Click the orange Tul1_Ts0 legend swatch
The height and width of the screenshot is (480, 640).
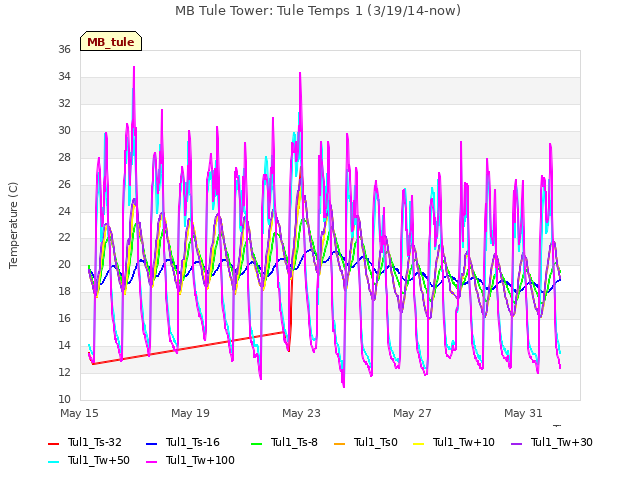340,443
